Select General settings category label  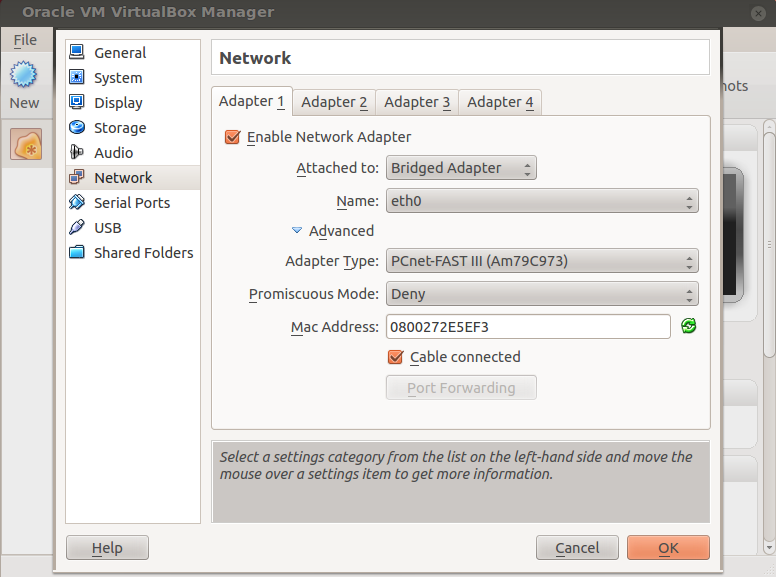pos(120,52)
